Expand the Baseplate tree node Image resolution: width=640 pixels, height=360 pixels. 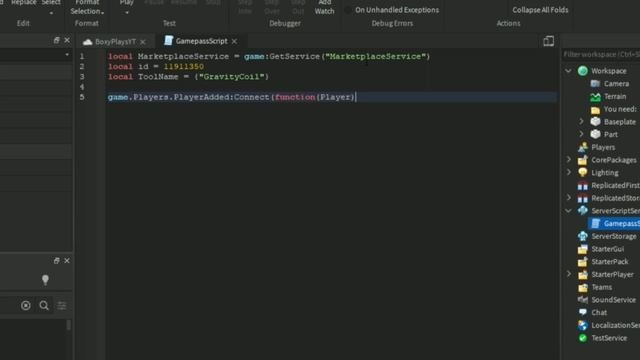click(x=581, y=121)
